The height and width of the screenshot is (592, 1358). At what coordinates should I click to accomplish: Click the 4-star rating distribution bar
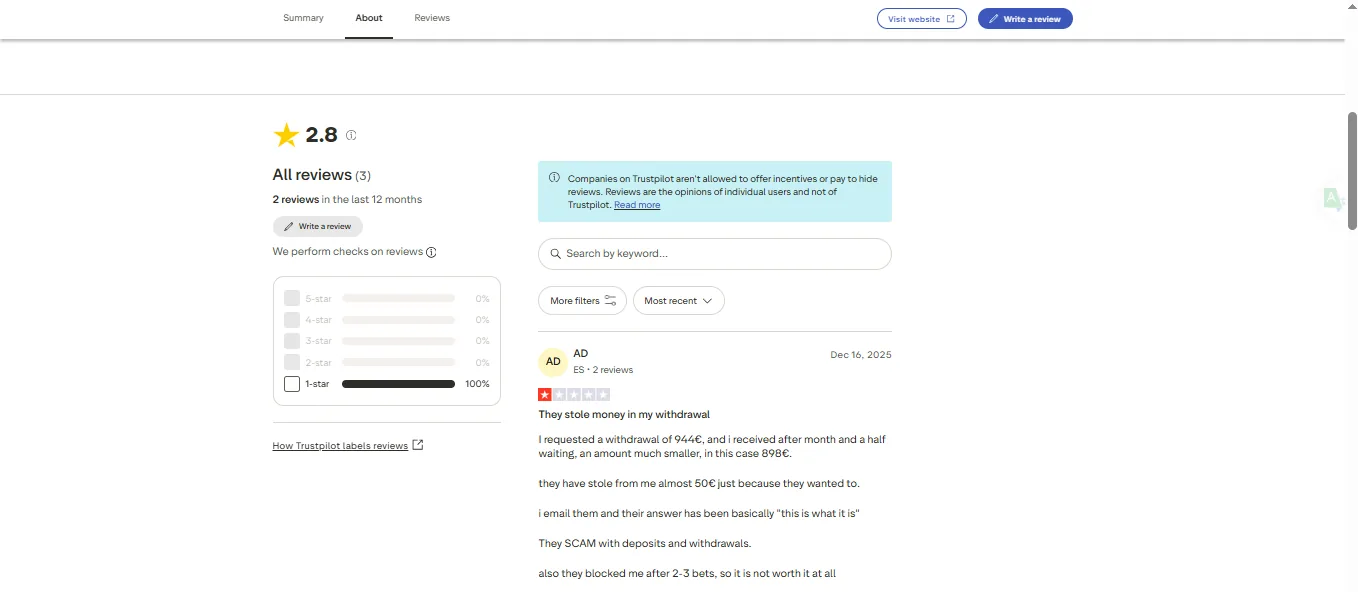click(x=398, y=320)
